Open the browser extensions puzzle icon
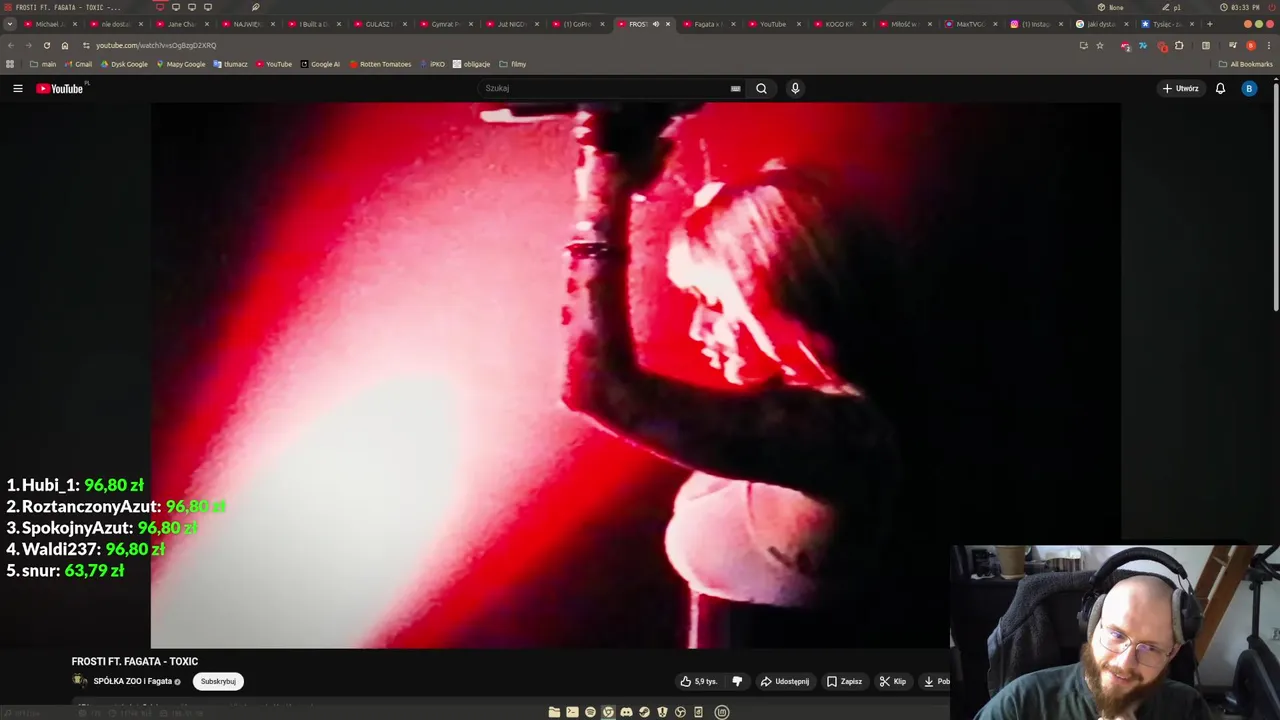Screen dimensions: 1280x720 [1179, 45]
